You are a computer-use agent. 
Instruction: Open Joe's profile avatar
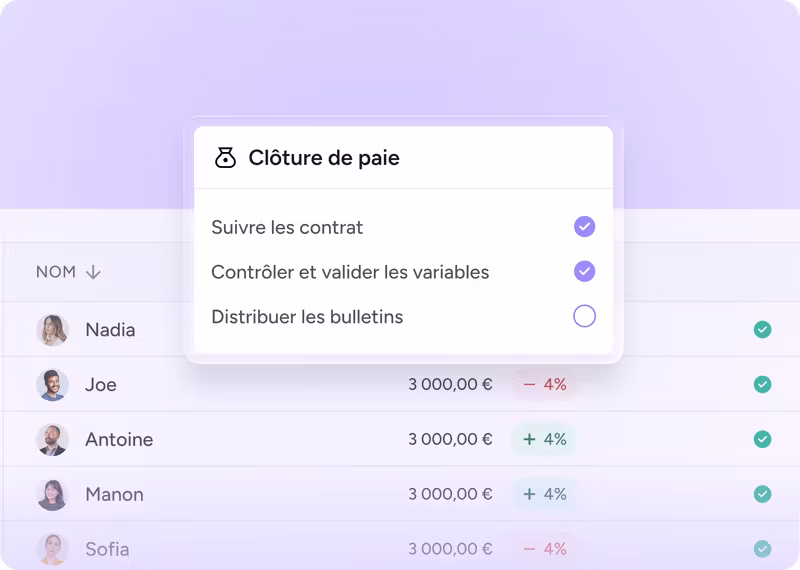coord(52,385)
